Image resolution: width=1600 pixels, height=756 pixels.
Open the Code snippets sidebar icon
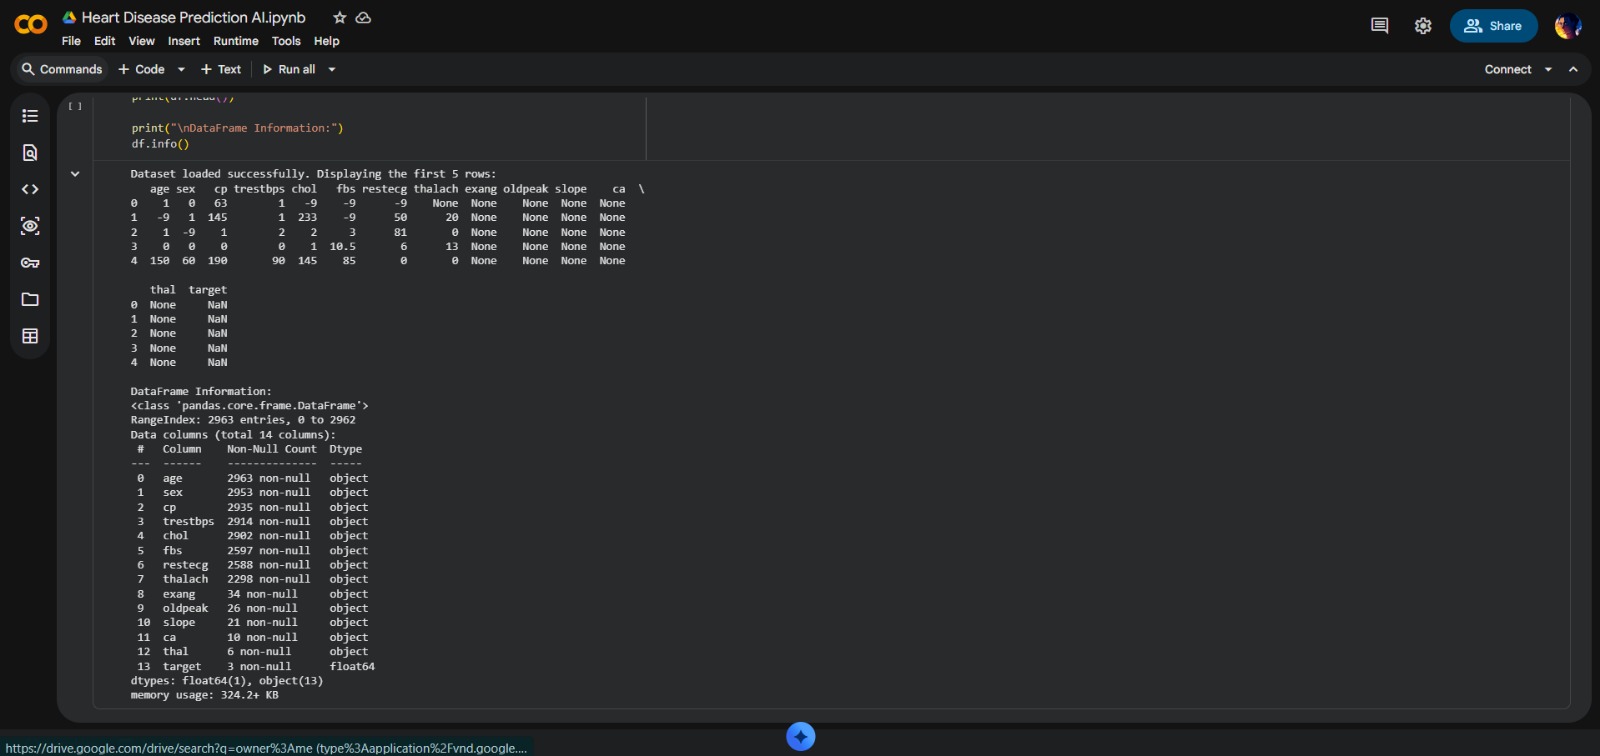click(30, 189)
